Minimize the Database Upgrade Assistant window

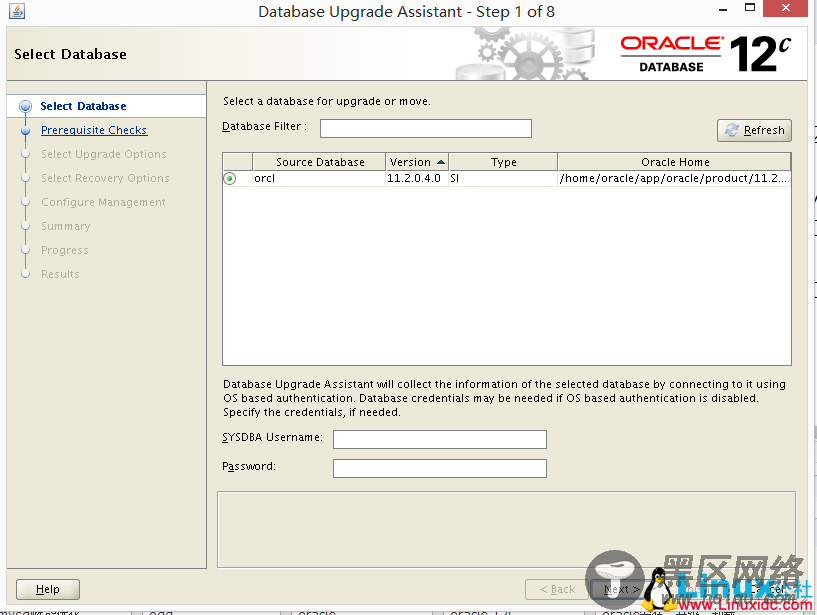point(723,9)
